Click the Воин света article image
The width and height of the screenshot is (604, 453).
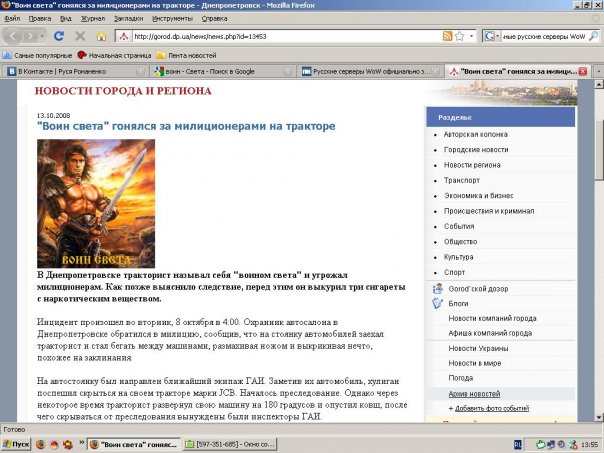(x=96, y=203)
